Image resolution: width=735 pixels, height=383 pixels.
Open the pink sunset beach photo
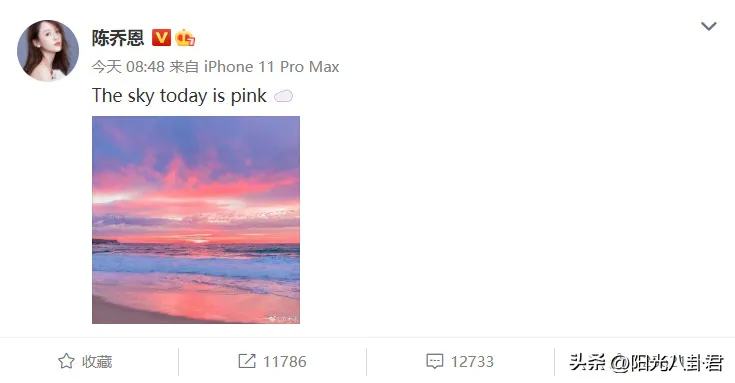[196, 220]
